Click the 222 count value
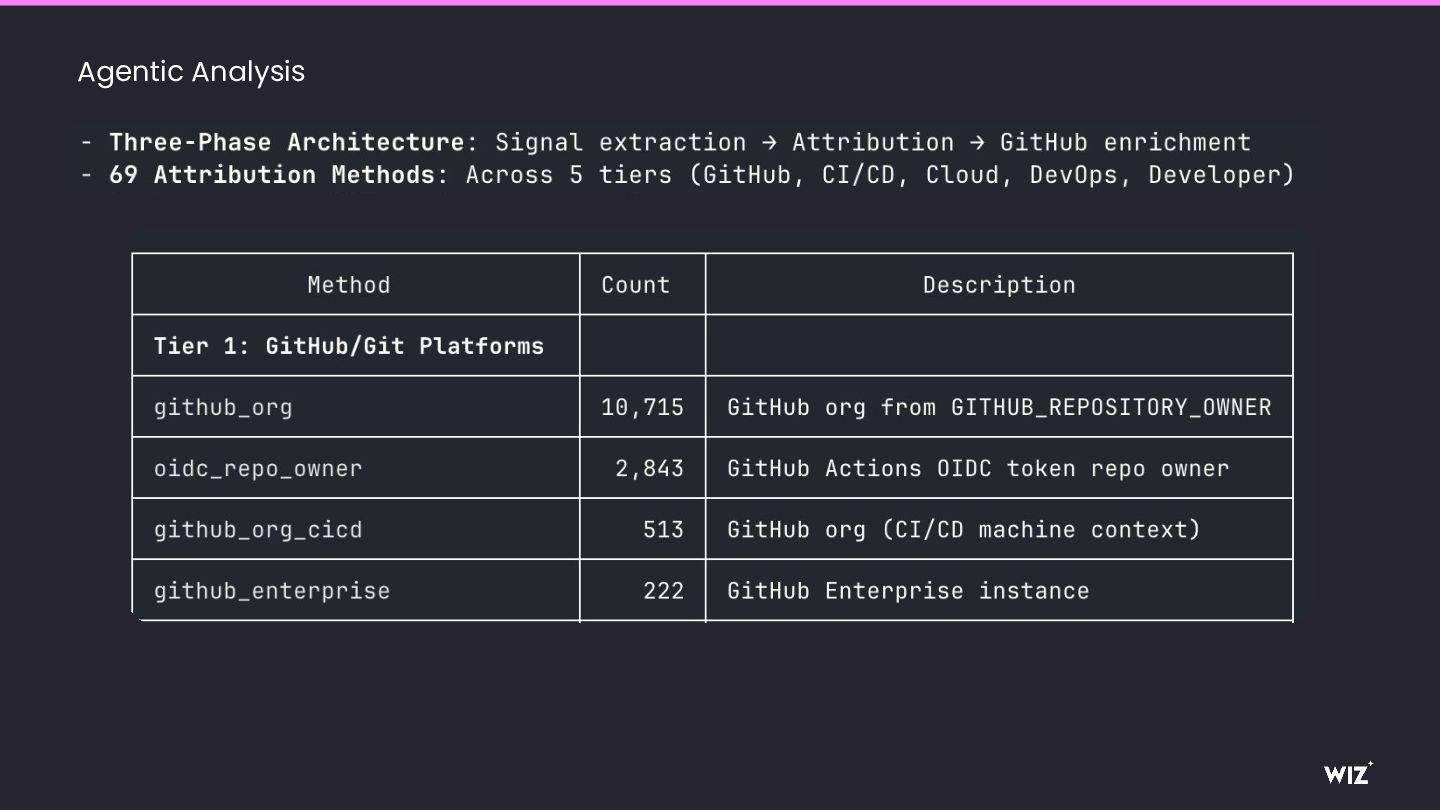1440x810 pixels. 663,590
